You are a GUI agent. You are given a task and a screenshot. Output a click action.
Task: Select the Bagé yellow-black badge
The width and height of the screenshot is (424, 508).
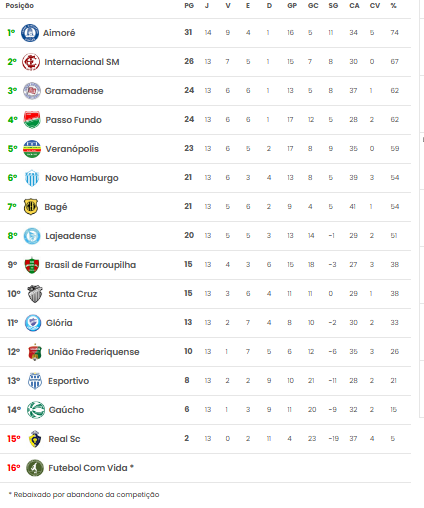(31, 207)
